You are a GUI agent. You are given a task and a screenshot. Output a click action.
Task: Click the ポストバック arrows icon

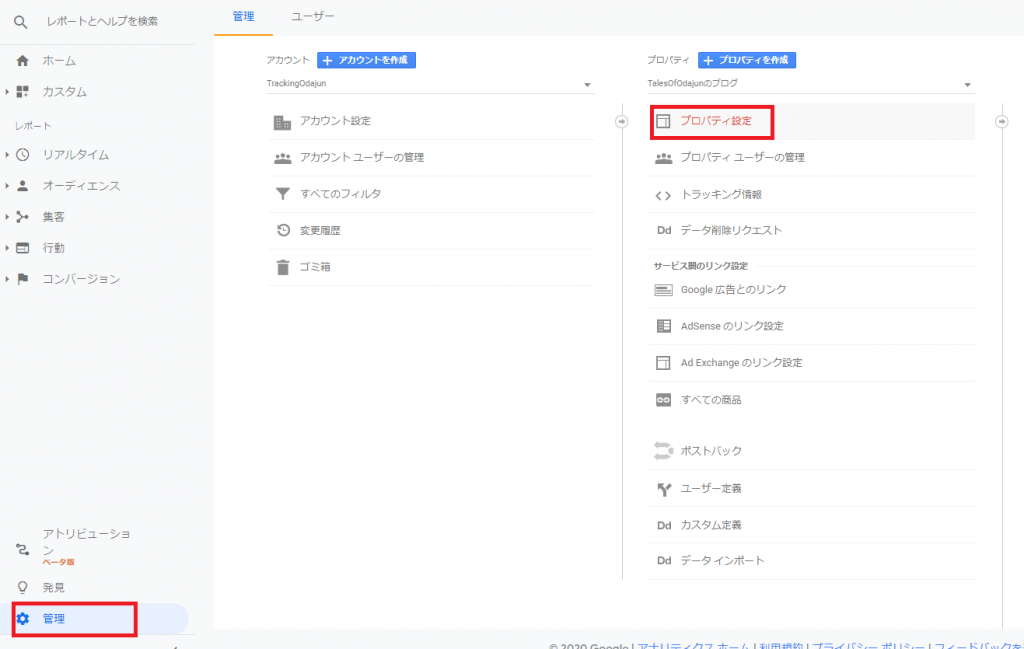coord(664,451)
